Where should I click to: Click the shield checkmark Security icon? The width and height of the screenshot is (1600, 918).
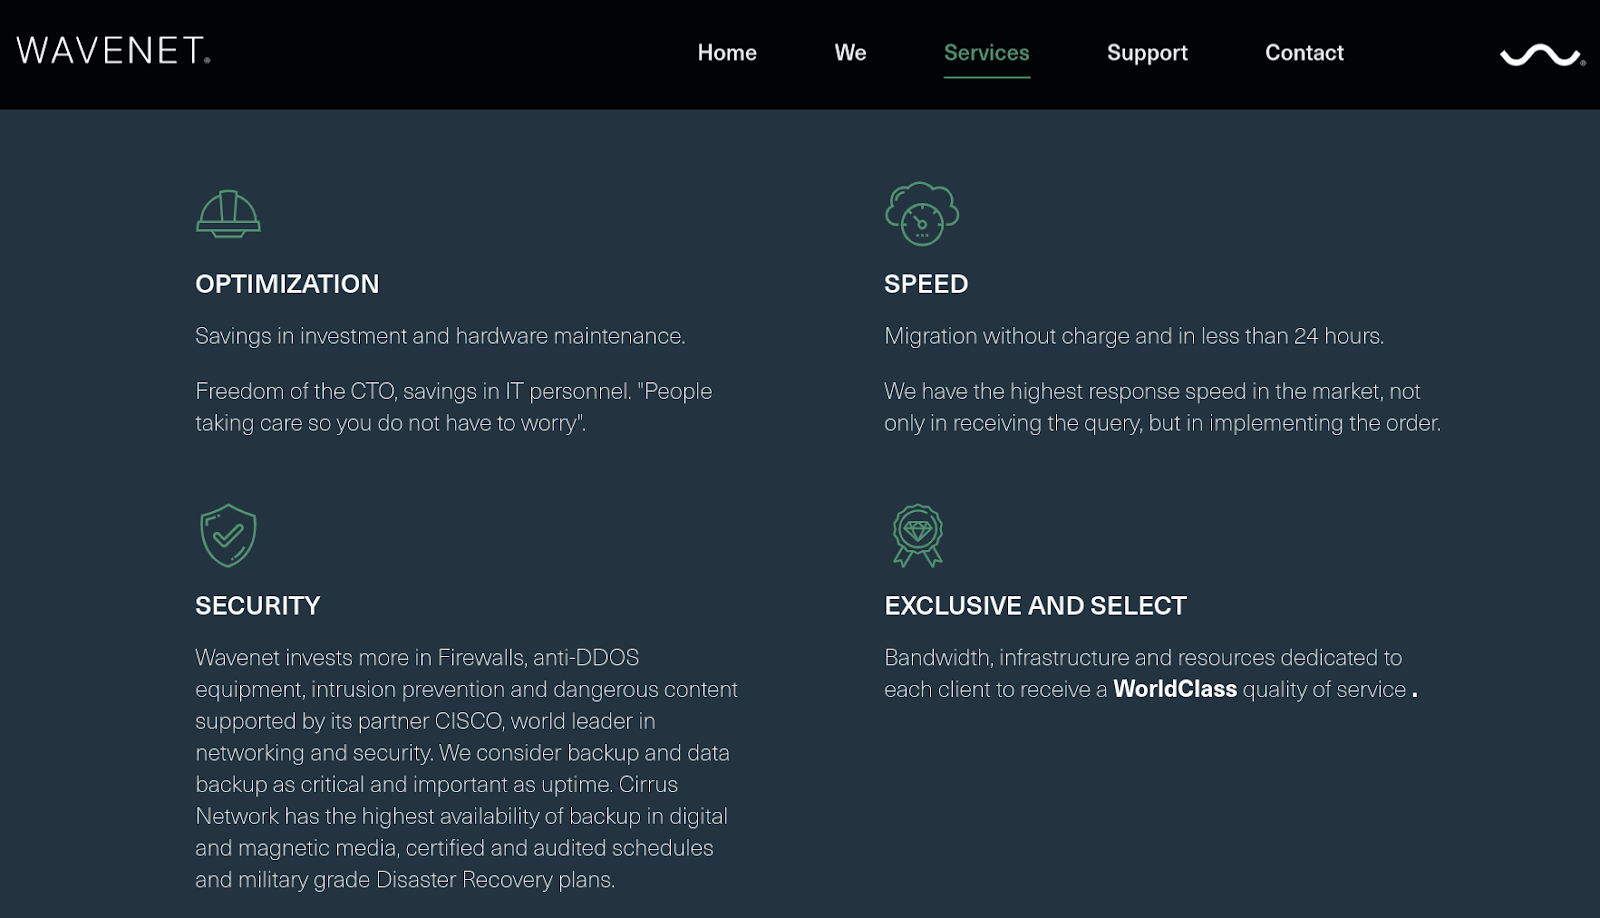pos(228,535)
